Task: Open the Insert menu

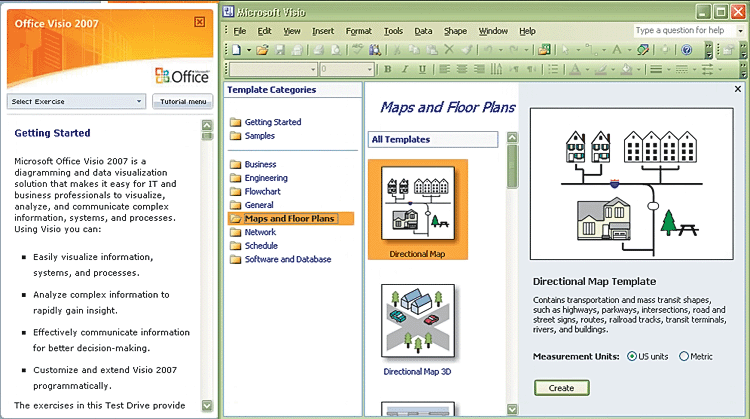Action: [323, 31]
